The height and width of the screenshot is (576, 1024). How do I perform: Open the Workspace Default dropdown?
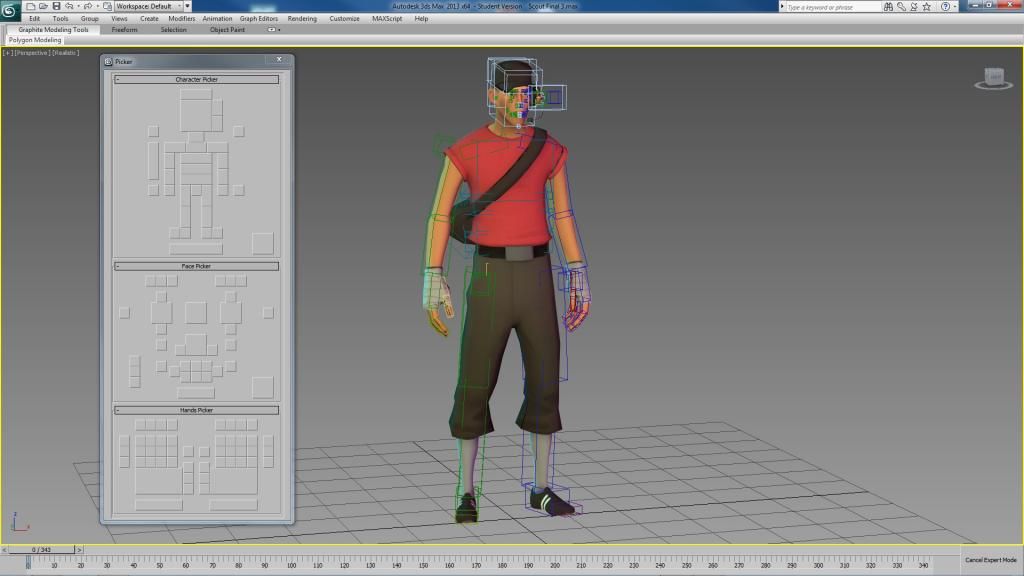pyautogui.click(x=149, y=7)
